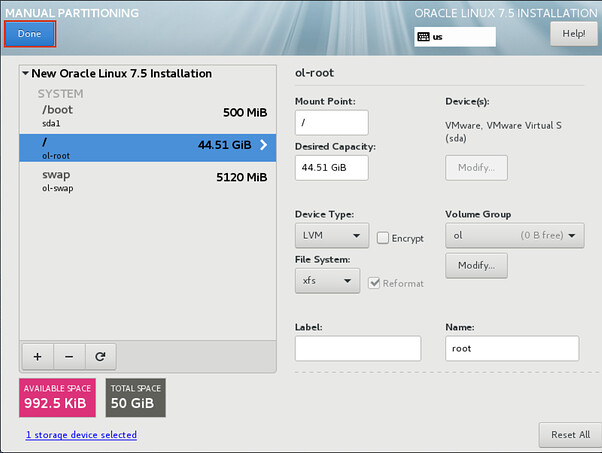Click the us keyboard layout indicator
Screen dimensions: 602x453
point(455,37)
